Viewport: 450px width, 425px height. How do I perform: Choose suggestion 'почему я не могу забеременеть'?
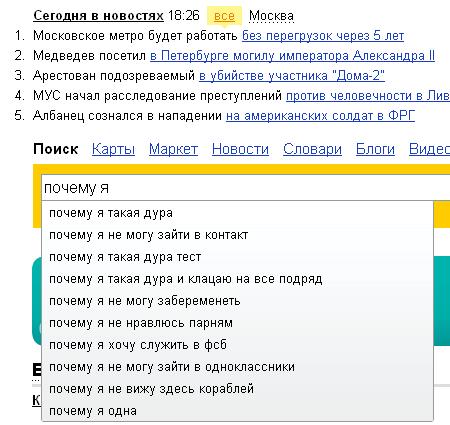(237, 301)
